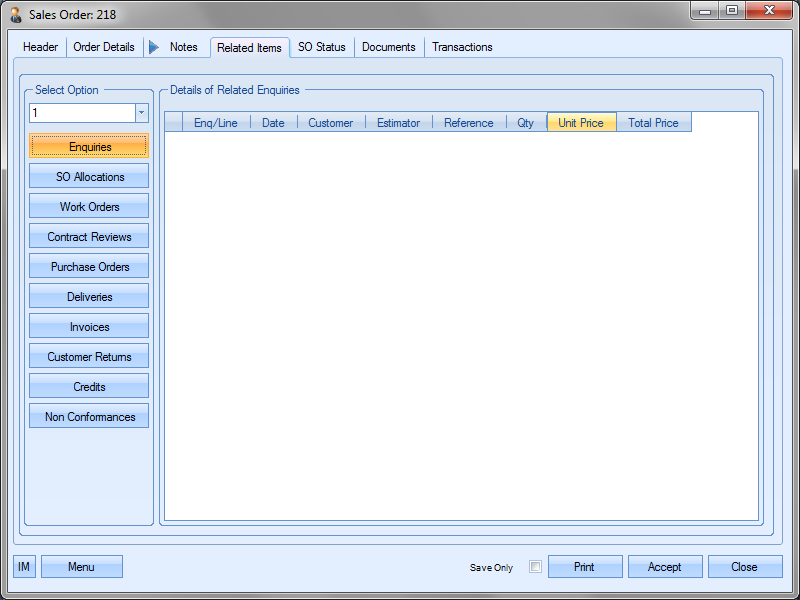Image resolution: width=800 pixels, height=600 pixels.
Task: Go to the Documents tab
Action: (388, 47)
